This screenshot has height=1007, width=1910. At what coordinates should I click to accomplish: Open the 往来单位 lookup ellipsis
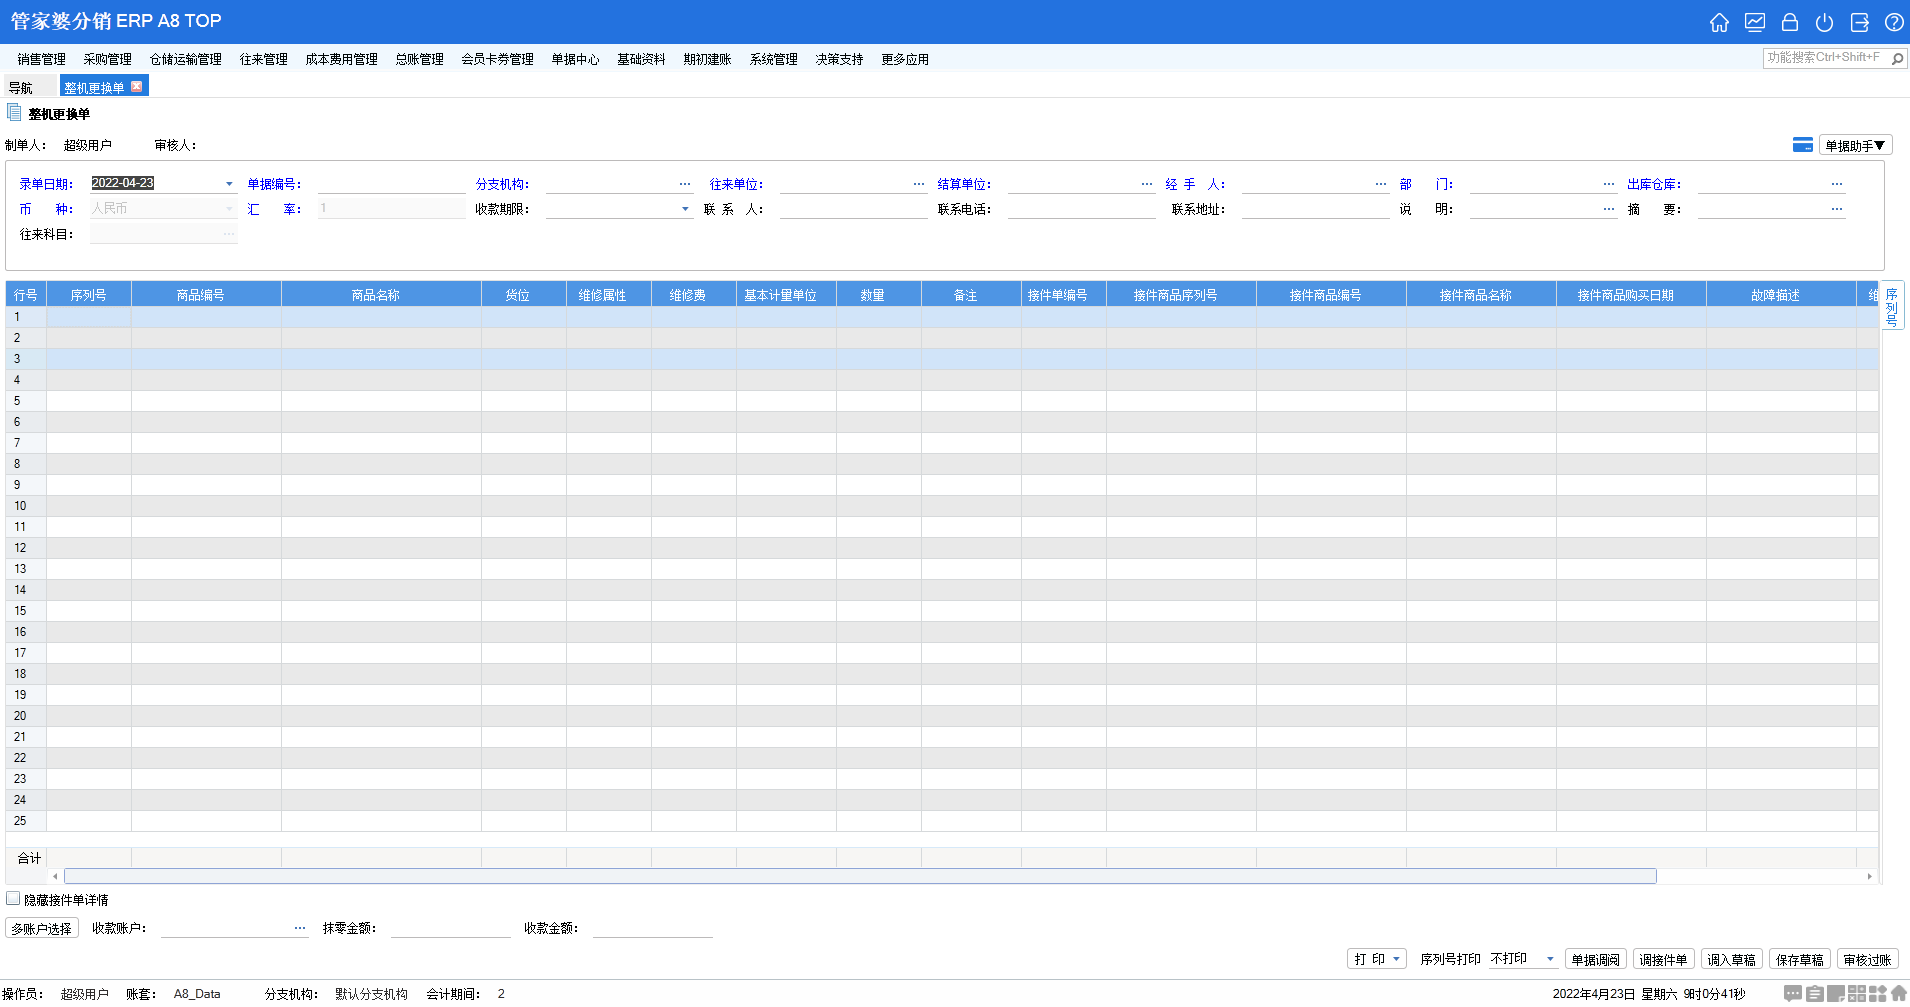pos(919,184)
